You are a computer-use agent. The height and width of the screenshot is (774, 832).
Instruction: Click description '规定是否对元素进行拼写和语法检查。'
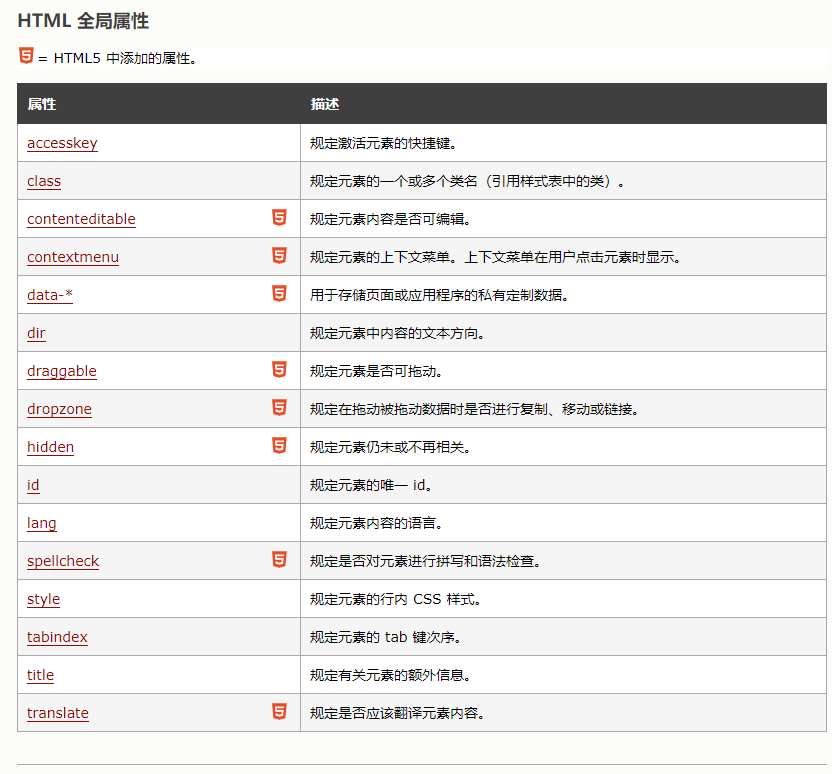tap(426, 562)
